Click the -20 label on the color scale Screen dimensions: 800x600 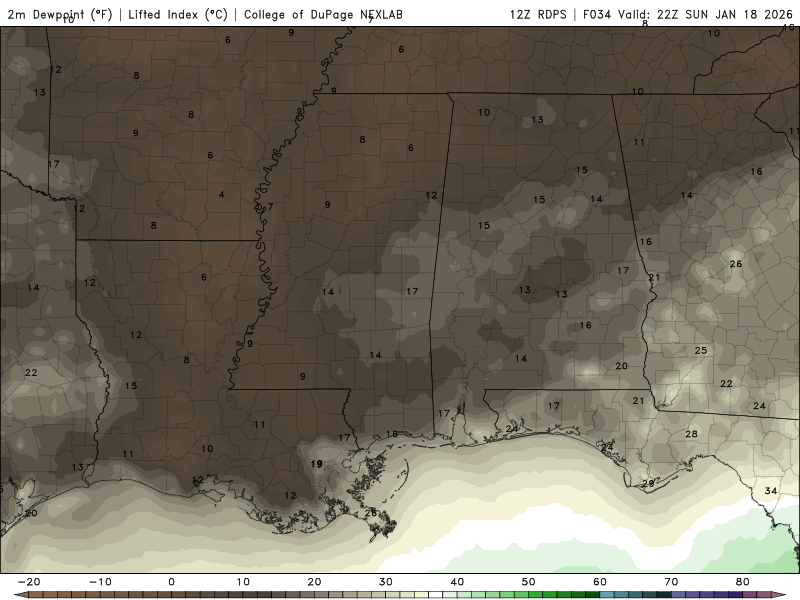click(x=29, y=582)
